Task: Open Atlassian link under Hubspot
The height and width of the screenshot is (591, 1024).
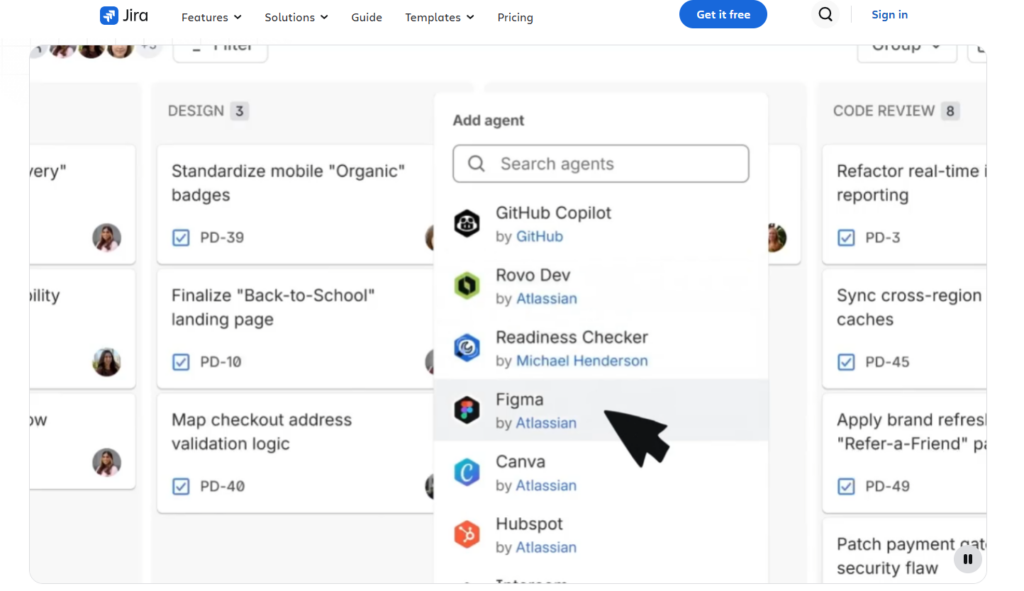Action: [546, 547]
